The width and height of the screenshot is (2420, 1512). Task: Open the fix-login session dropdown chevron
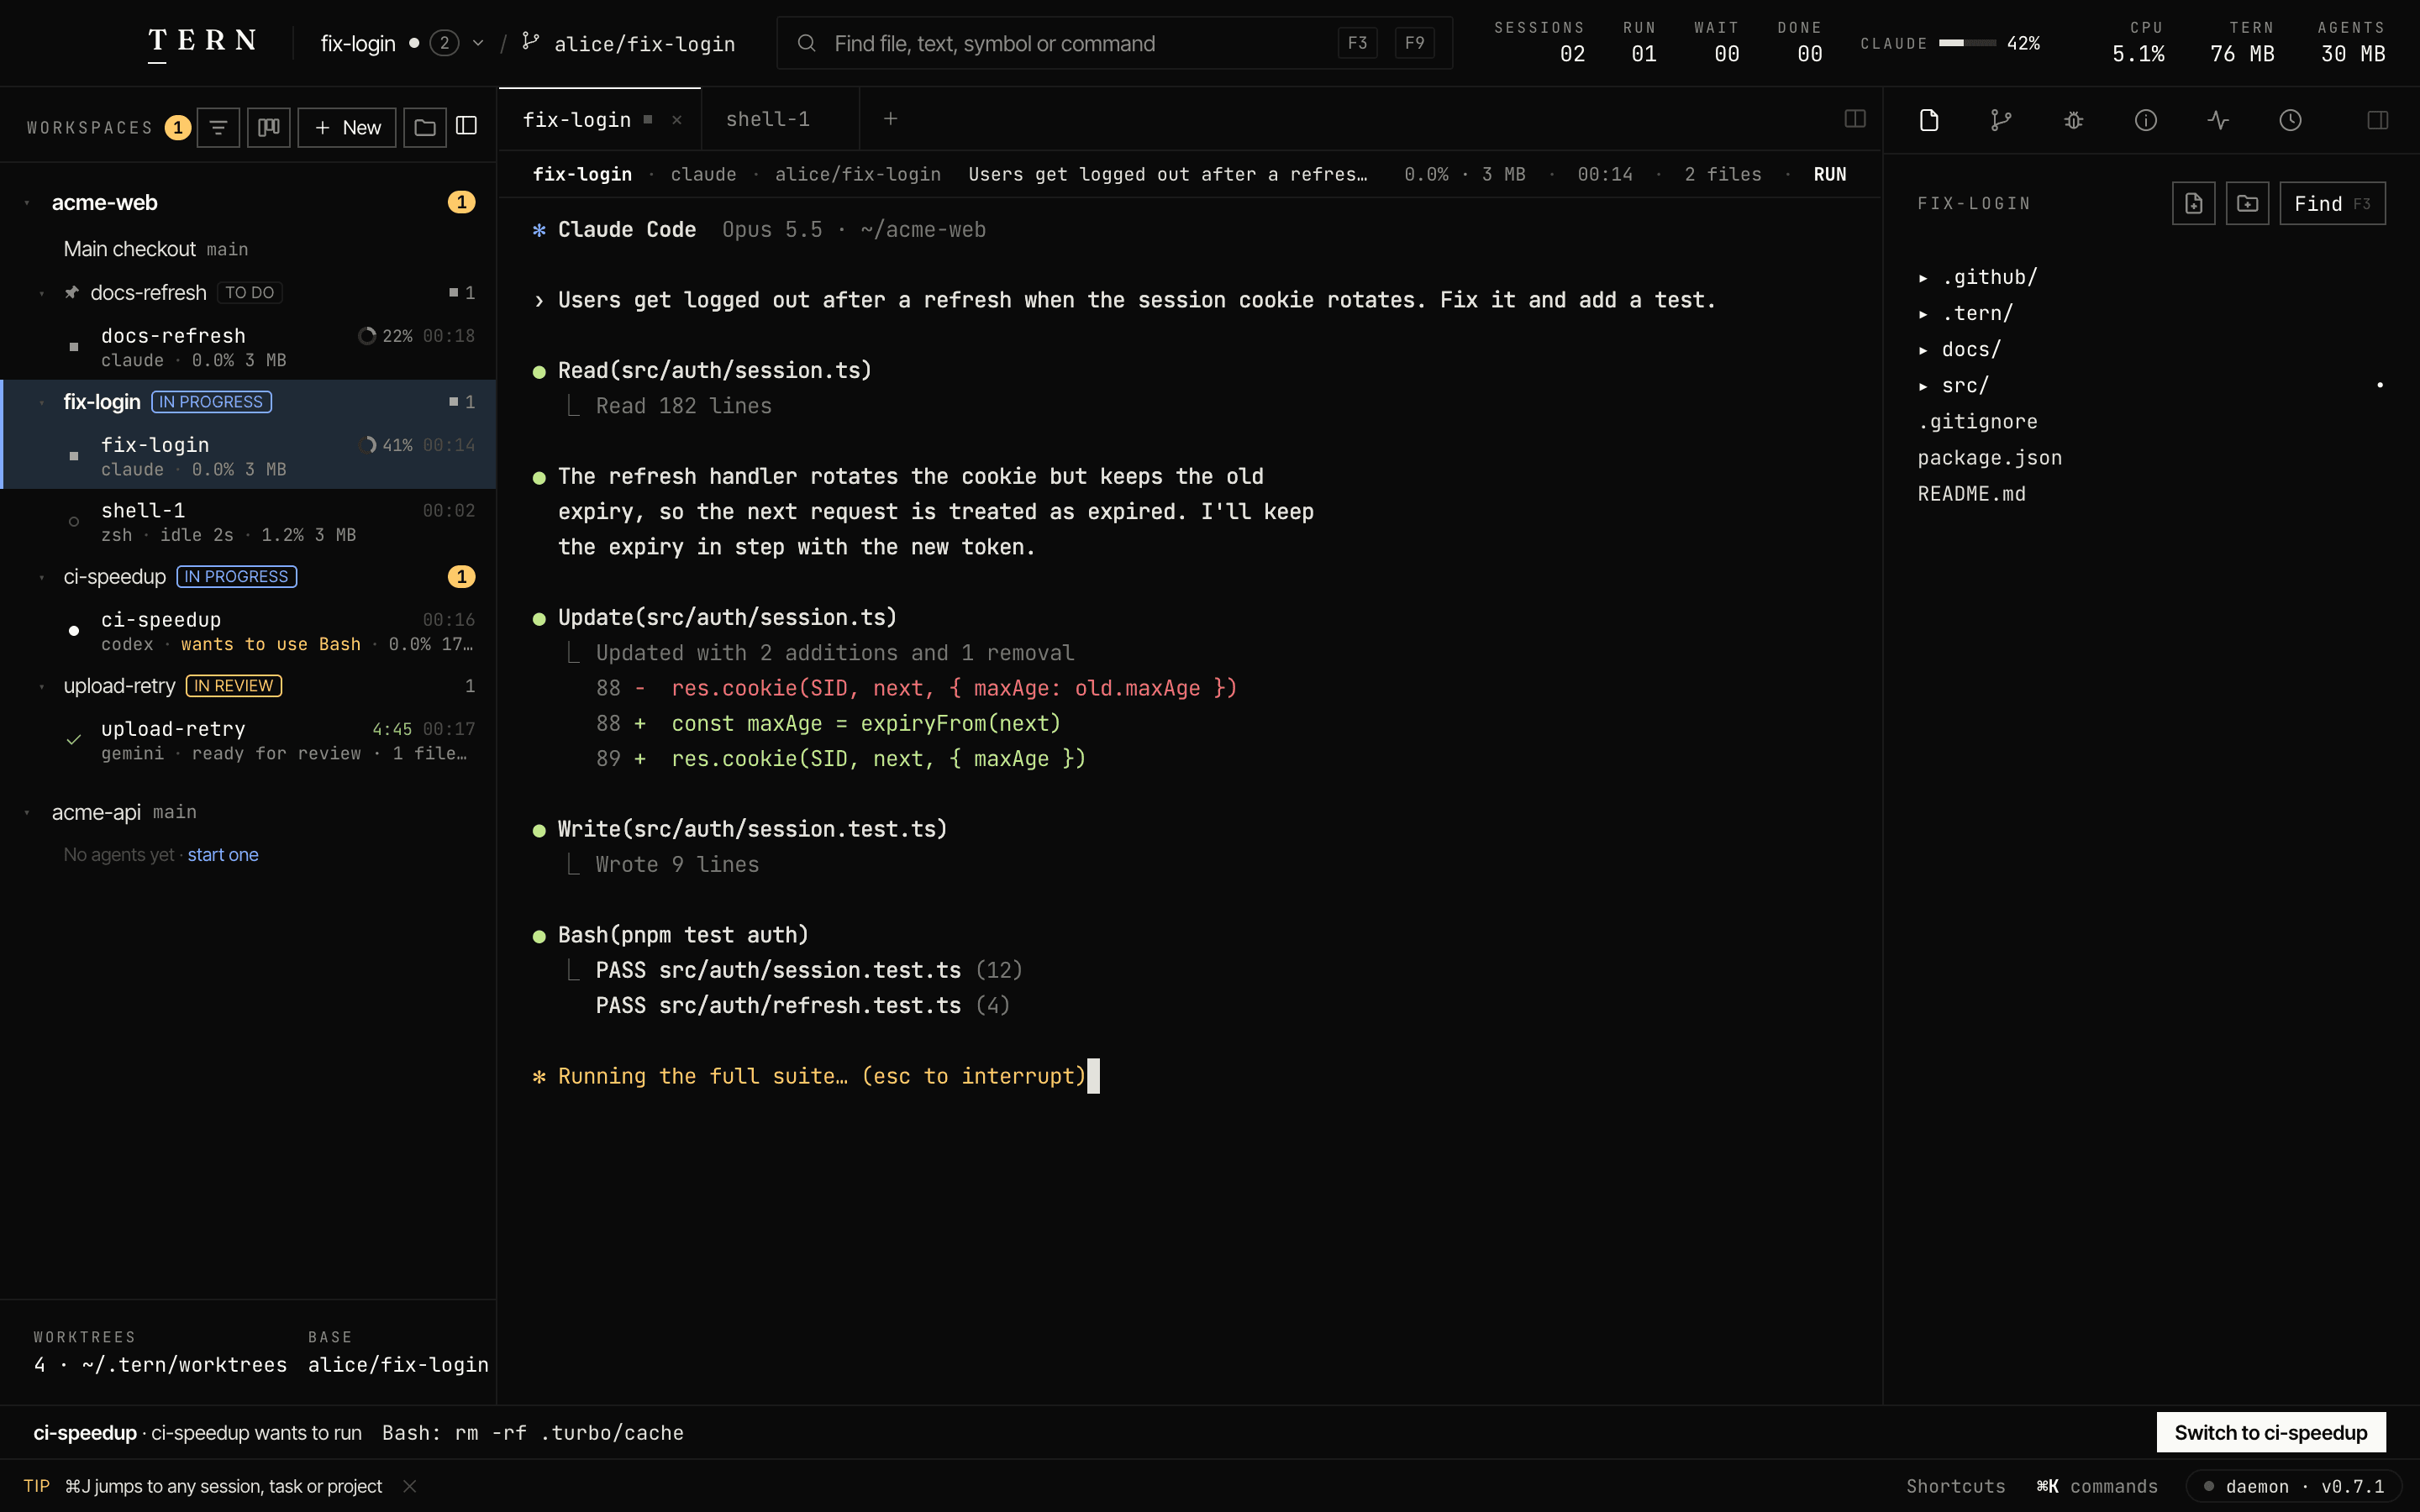click(x=478, y=43)
